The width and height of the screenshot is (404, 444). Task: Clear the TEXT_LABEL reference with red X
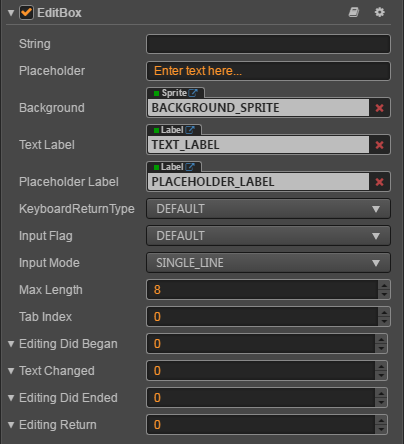379,145
